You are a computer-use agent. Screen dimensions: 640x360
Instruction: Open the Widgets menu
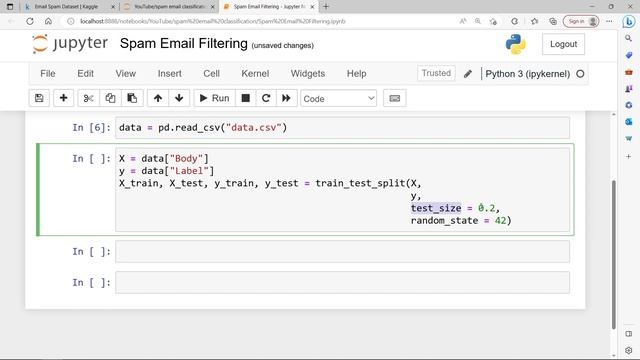point(308,73)
